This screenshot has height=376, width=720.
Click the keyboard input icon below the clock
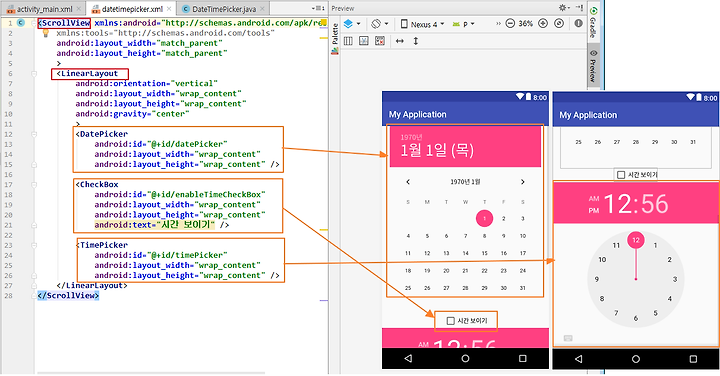568,338
